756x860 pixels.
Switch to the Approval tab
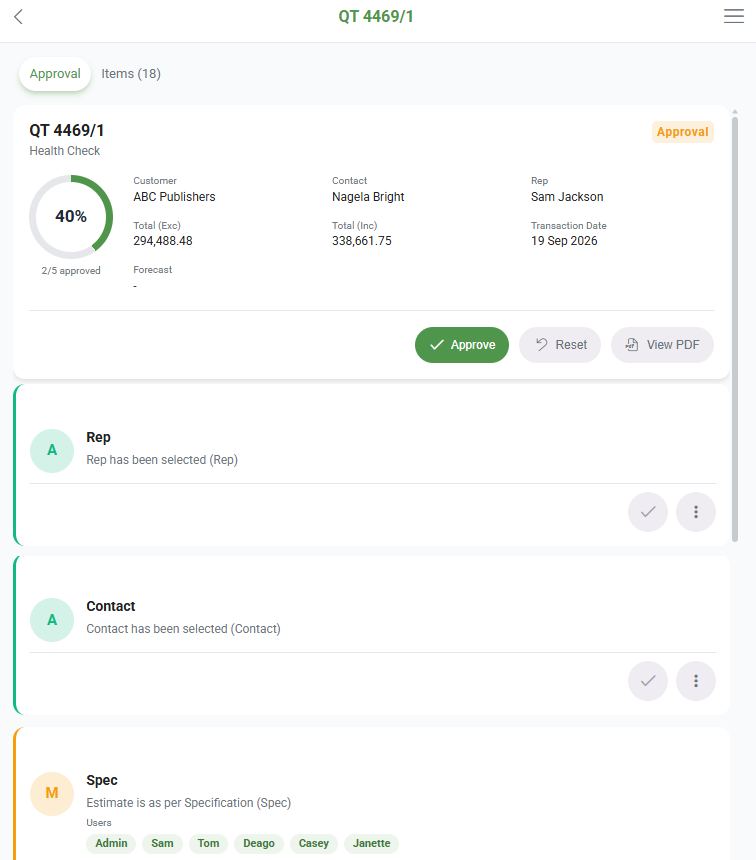(x=55, y=73)
